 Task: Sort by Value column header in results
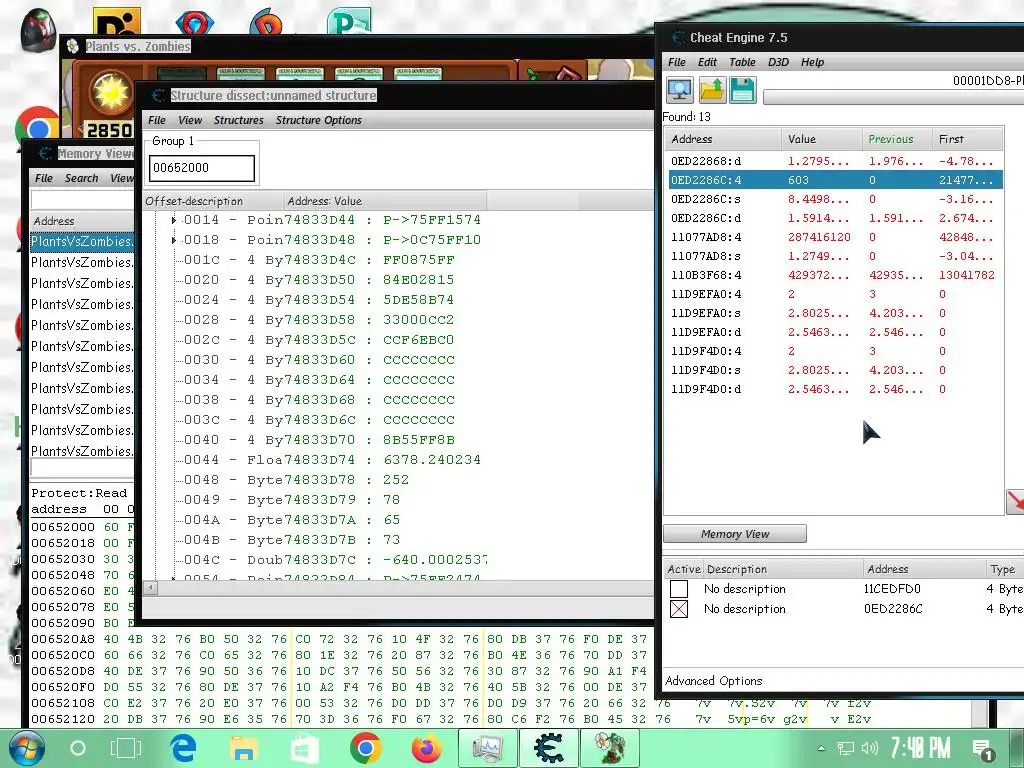tap(822, 139)
